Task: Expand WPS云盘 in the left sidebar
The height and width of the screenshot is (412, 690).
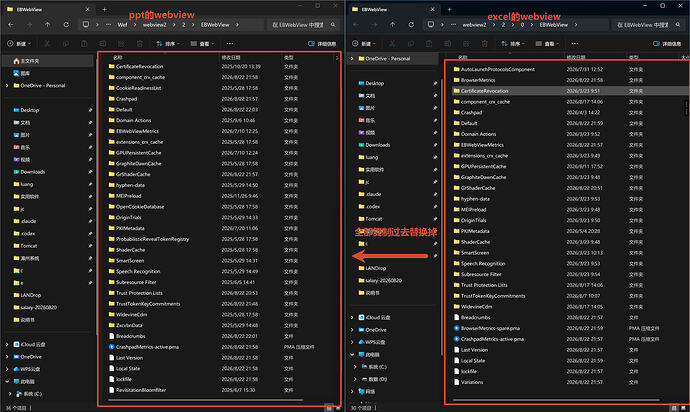Action: 7,369
